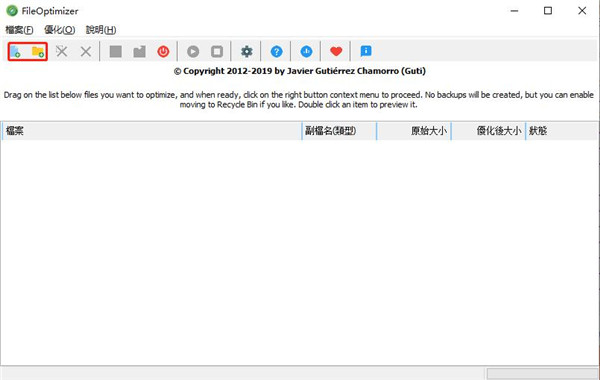Sort by the 狀態 column header
Viewport: 600px width, 380px height.
pyautogui.click(x=561, y=131)
